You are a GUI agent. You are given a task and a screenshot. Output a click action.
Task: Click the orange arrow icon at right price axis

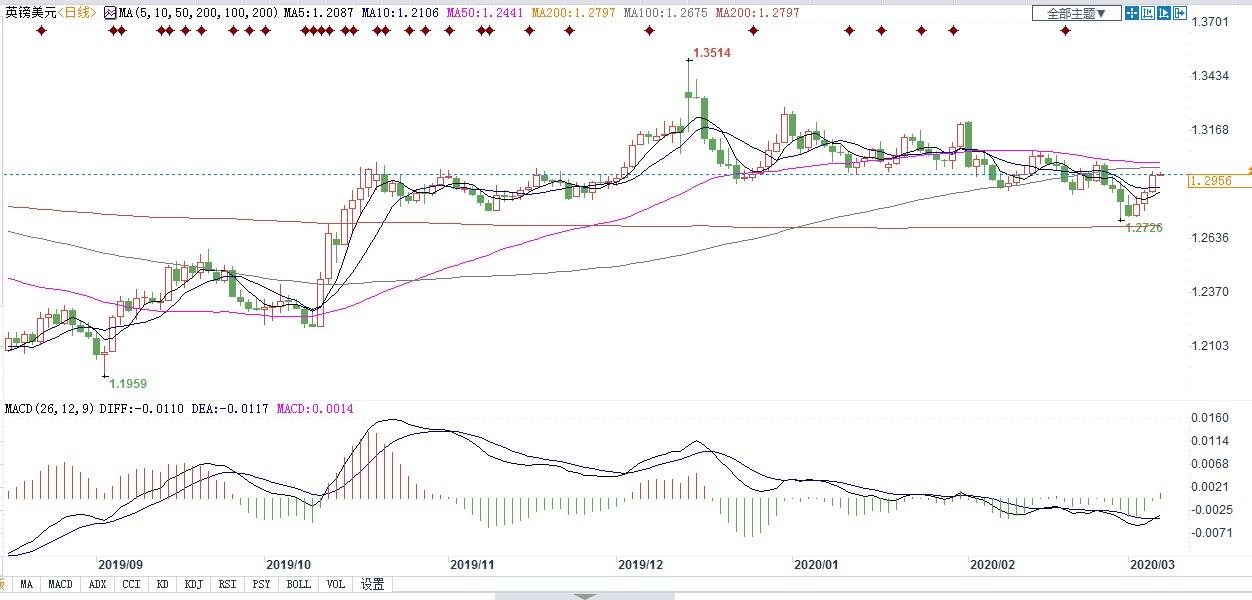click(x=1249, y=170)
